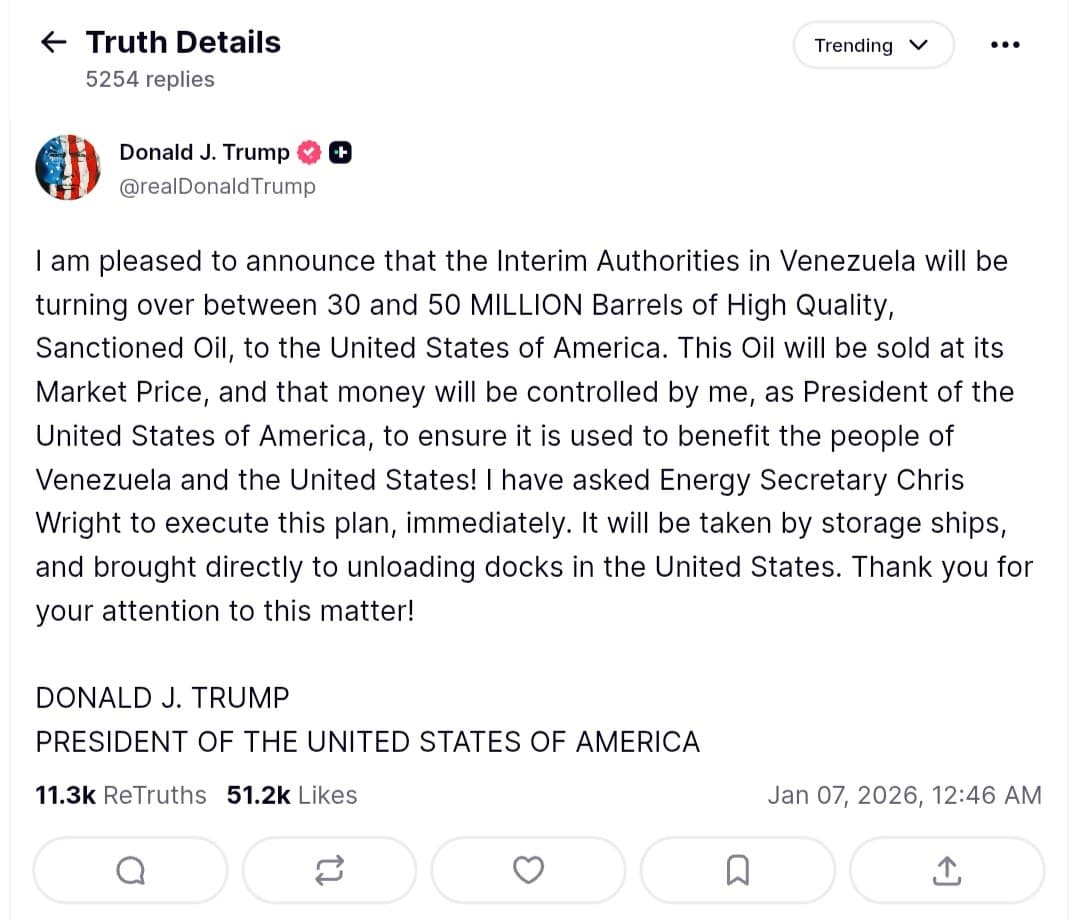Select the Truth Details header
The image size is (1080, 920).
[183, 42]
